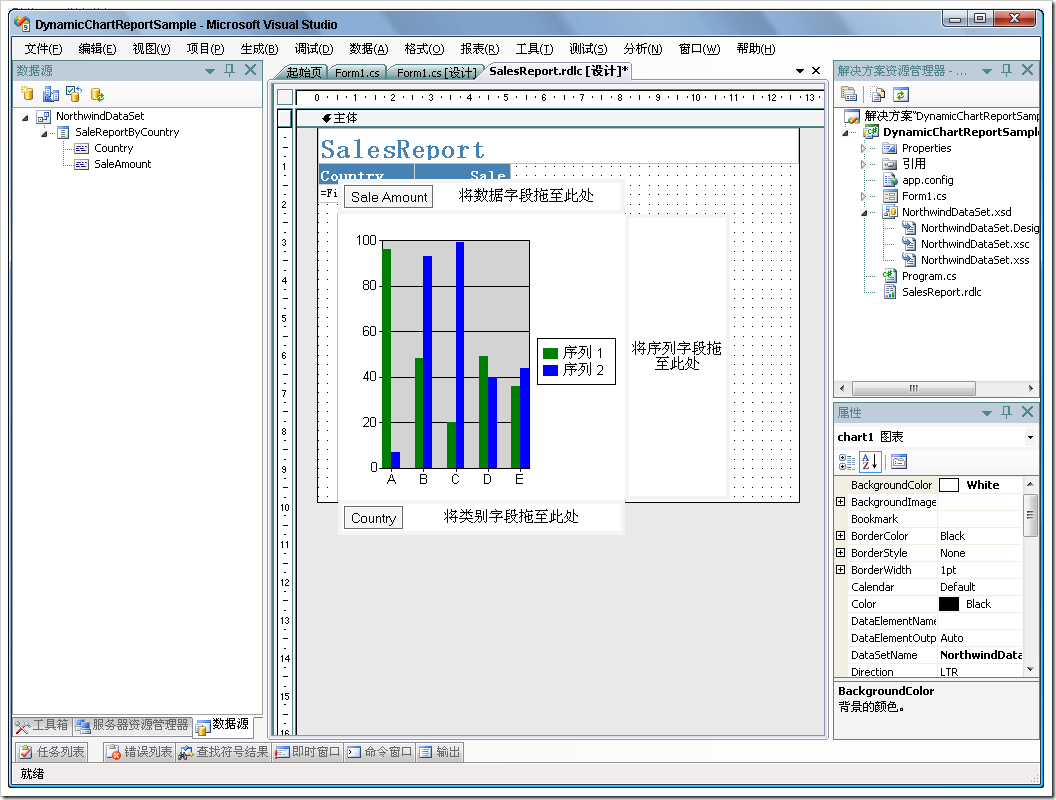Select the Properties folder icon
Image resolution: width=1056 pixels, height=800 pixels.
click(x=890, y=148)
